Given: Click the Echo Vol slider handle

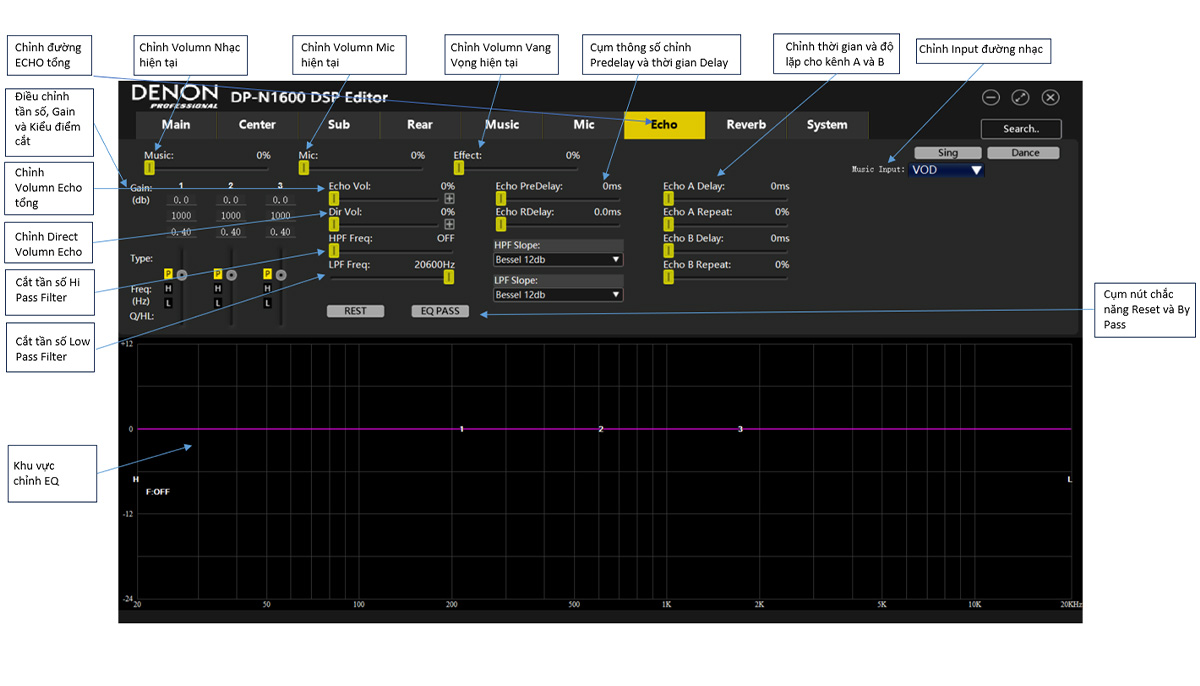Looking at the screenshot, I should (334, 199).
